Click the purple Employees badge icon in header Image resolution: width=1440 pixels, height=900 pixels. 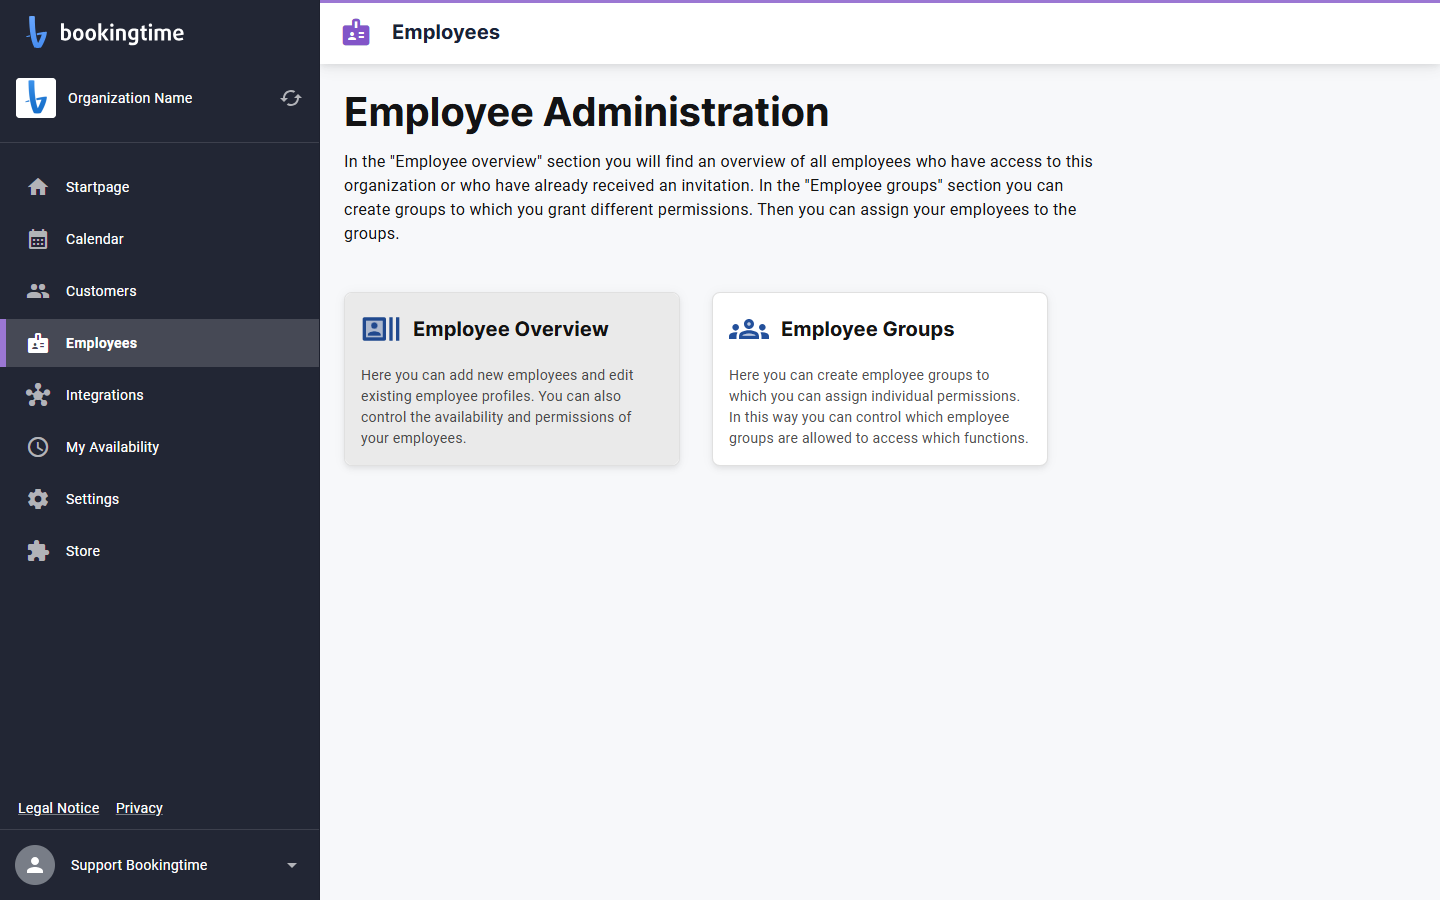(x=356, y=32)
